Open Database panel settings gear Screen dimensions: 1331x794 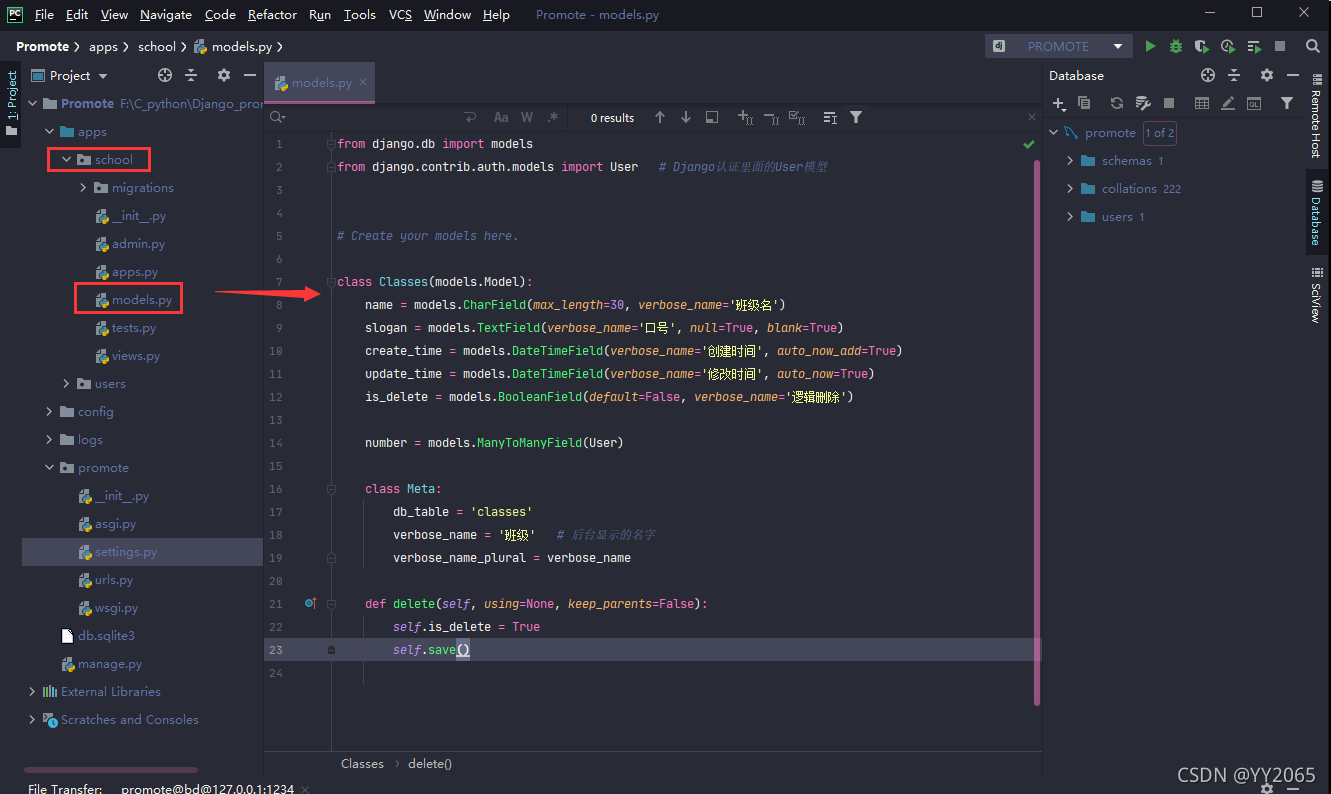click(1267, 75)
